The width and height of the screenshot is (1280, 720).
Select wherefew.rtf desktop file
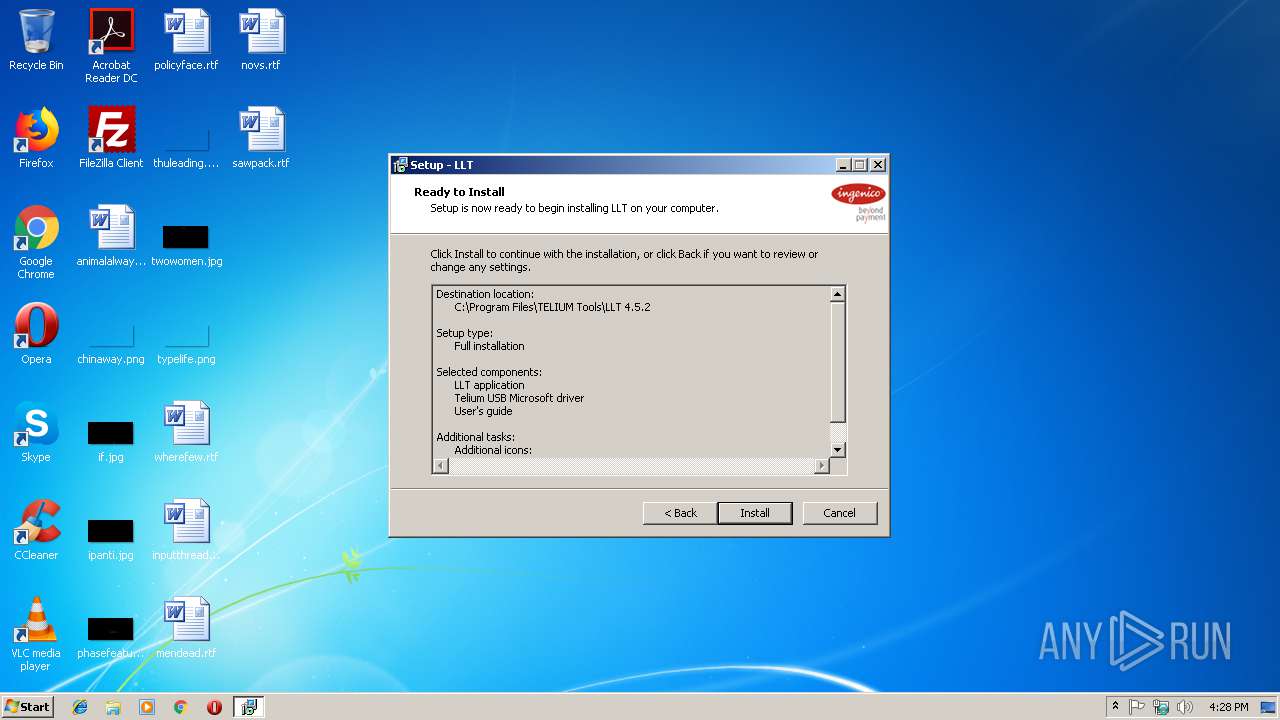pos(186,432)
